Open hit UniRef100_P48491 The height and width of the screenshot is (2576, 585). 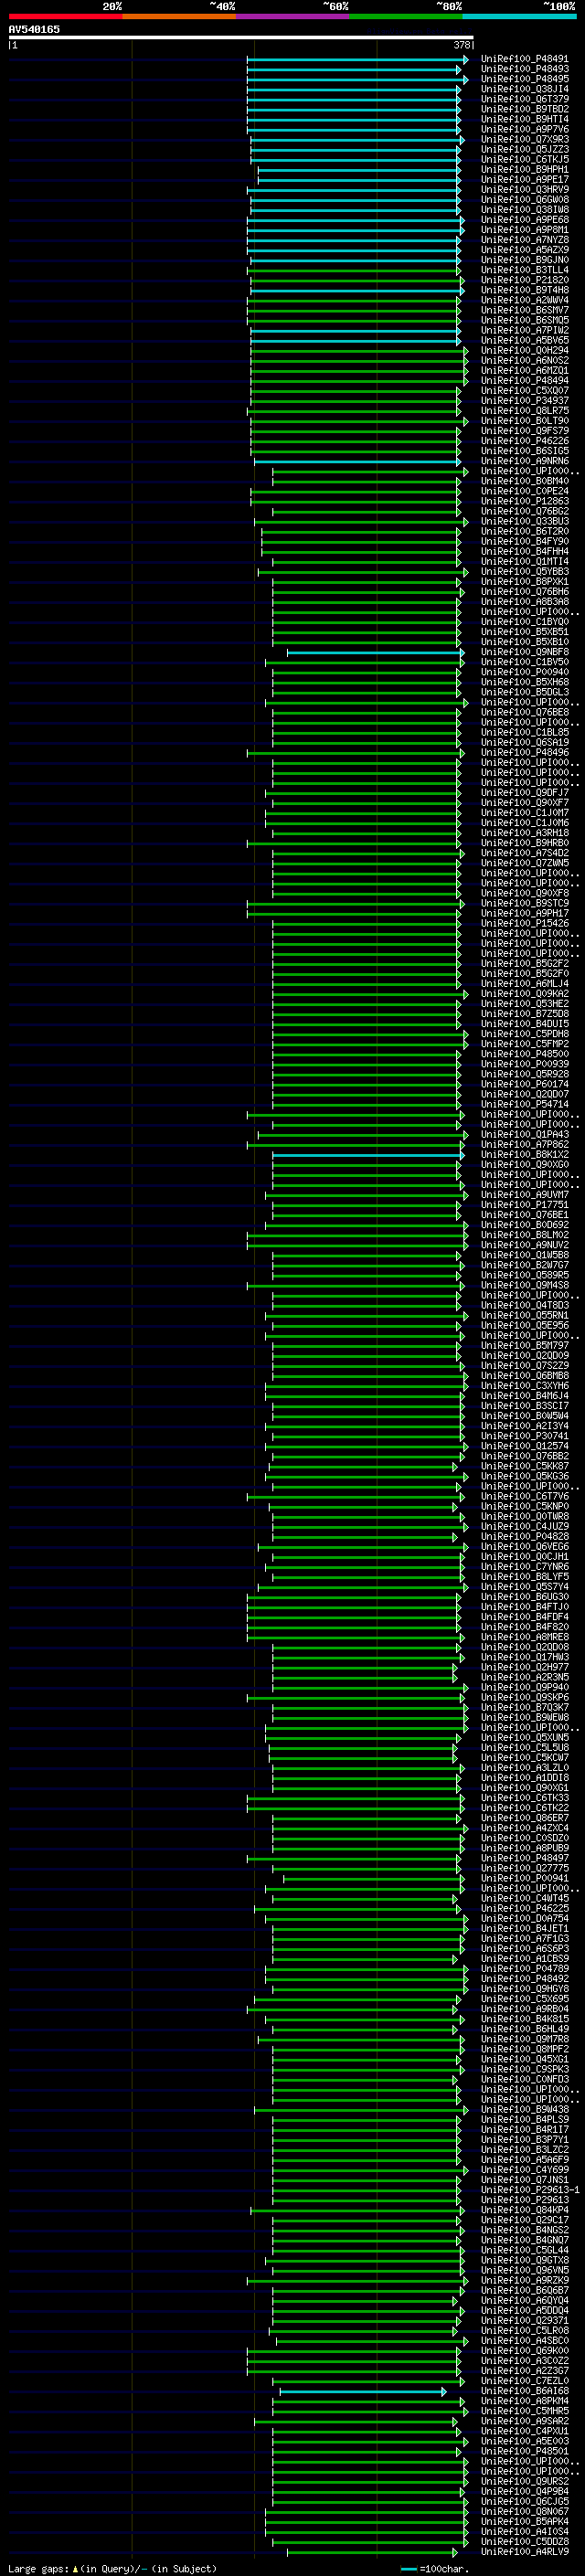pyautogui.click(x=525, y=59)
